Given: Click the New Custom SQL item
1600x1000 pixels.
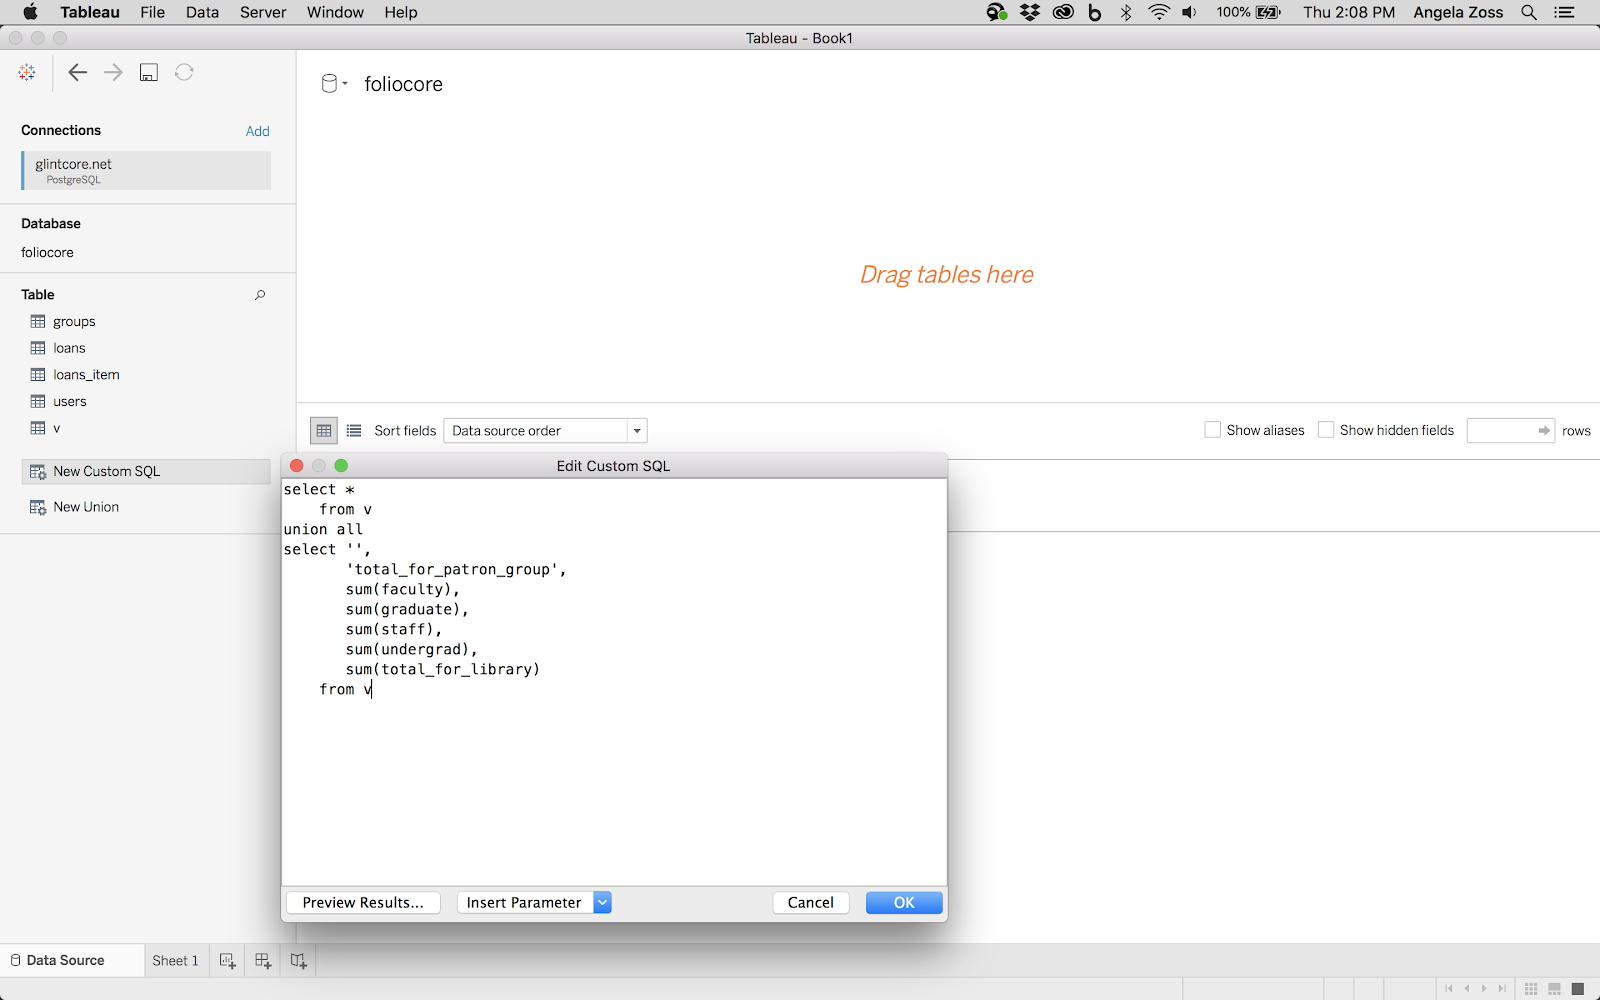Looking at the screenshot, I should [146, 471].
